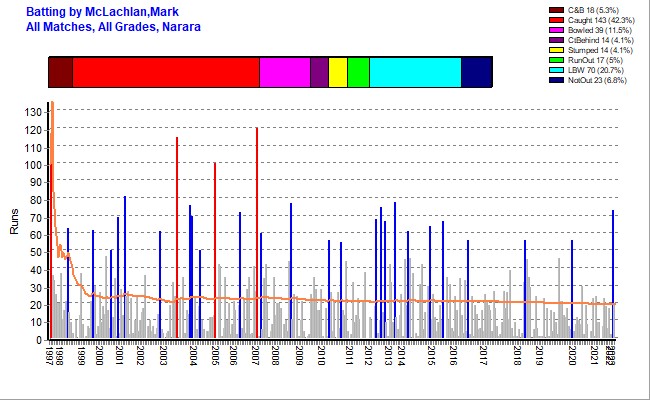The height and width of the screenshot is (400, 650).
Task: Click the Bowled magenta legend swatch
Action: (558, 30)
